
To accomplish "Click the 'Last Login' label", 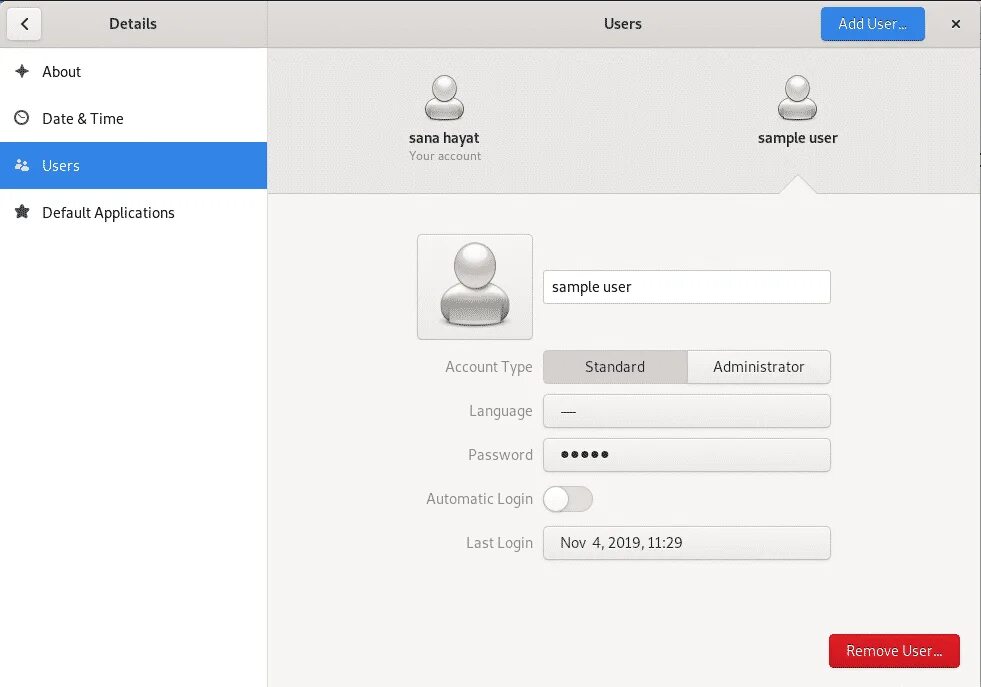I will coord(499,543).
